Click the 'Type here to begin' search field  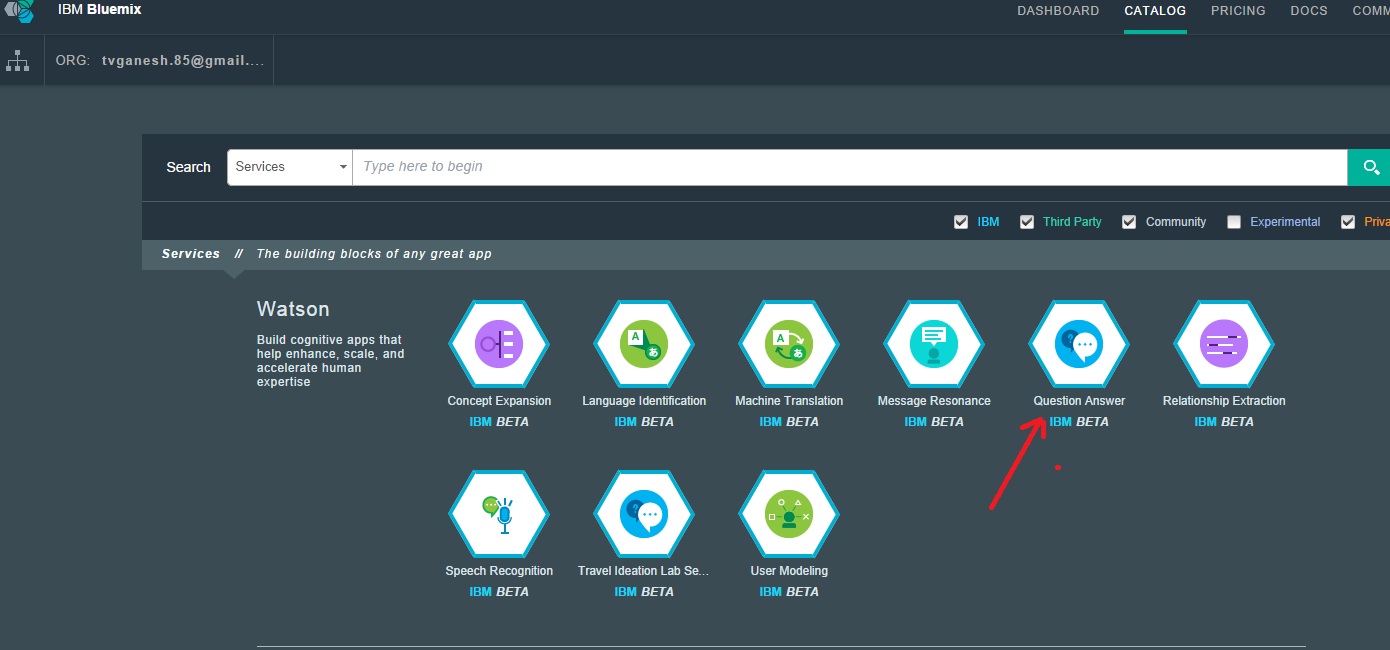[848, 167]
